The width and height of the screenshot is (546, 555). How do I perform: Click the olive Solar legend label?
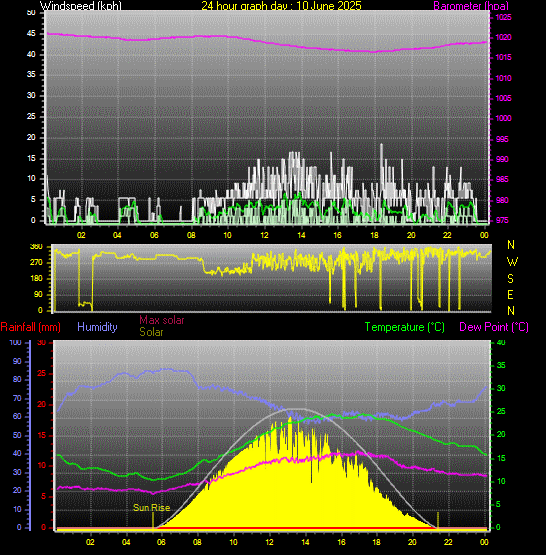point(151,332)
